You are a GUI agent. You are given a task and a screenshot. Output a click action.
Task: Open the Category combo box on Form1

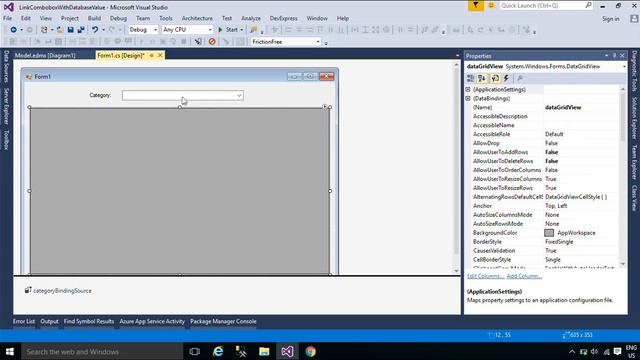239,96
